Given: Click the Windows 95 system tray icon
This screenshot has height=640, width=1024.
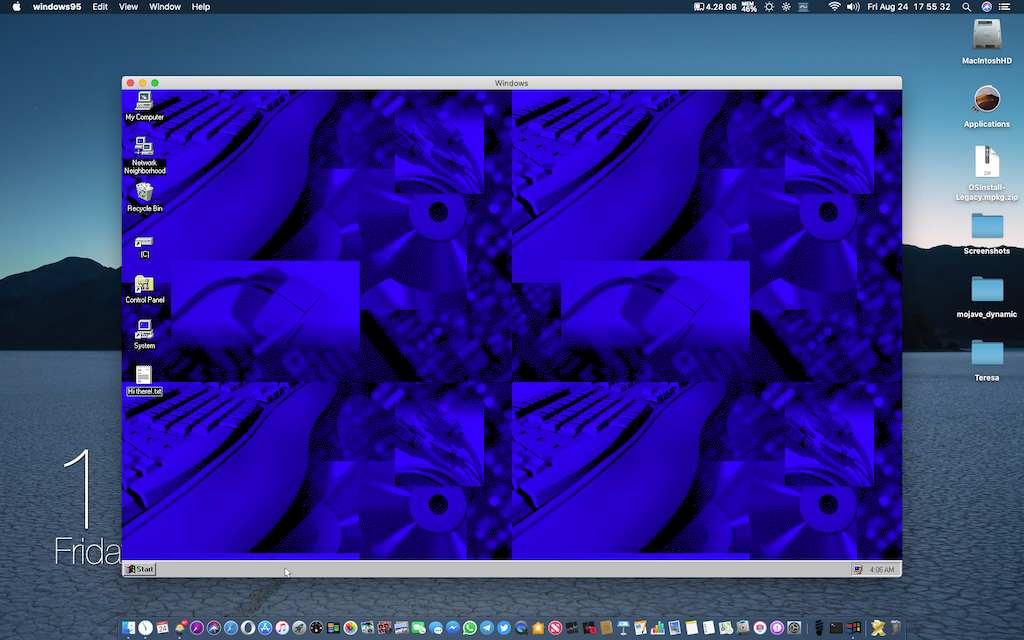Looking at the screenshot, I should click(857, 569).
